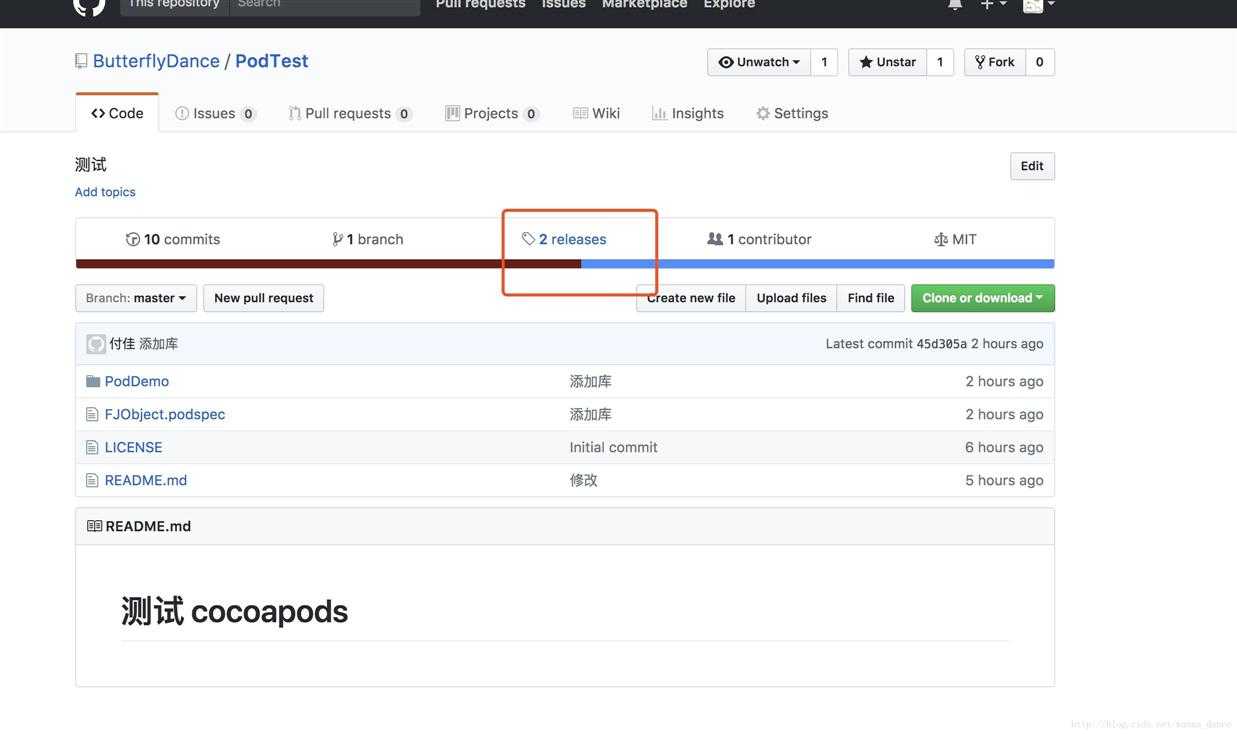1237x734 pixels.
Task: Open the PodDemo folder
Action: tap(137, 381)
